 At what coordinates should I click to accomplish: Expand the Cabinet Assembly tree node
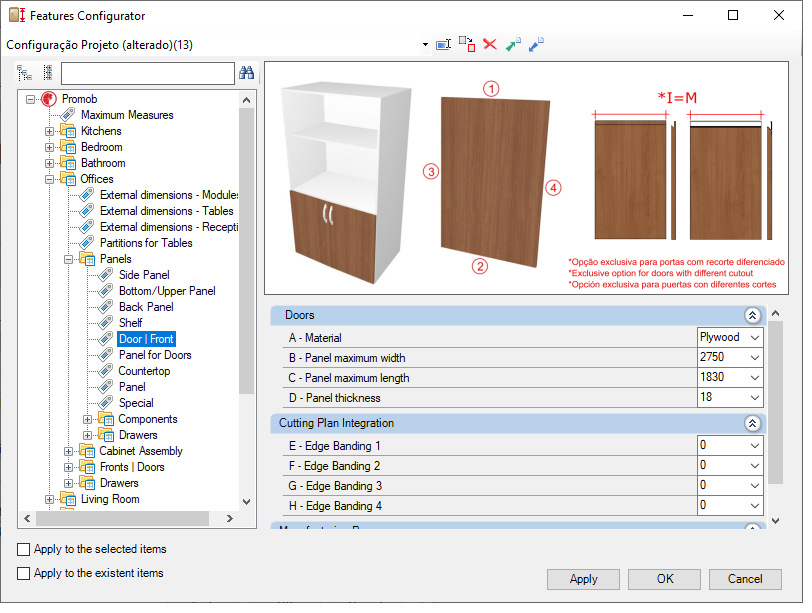coord(68,451)
